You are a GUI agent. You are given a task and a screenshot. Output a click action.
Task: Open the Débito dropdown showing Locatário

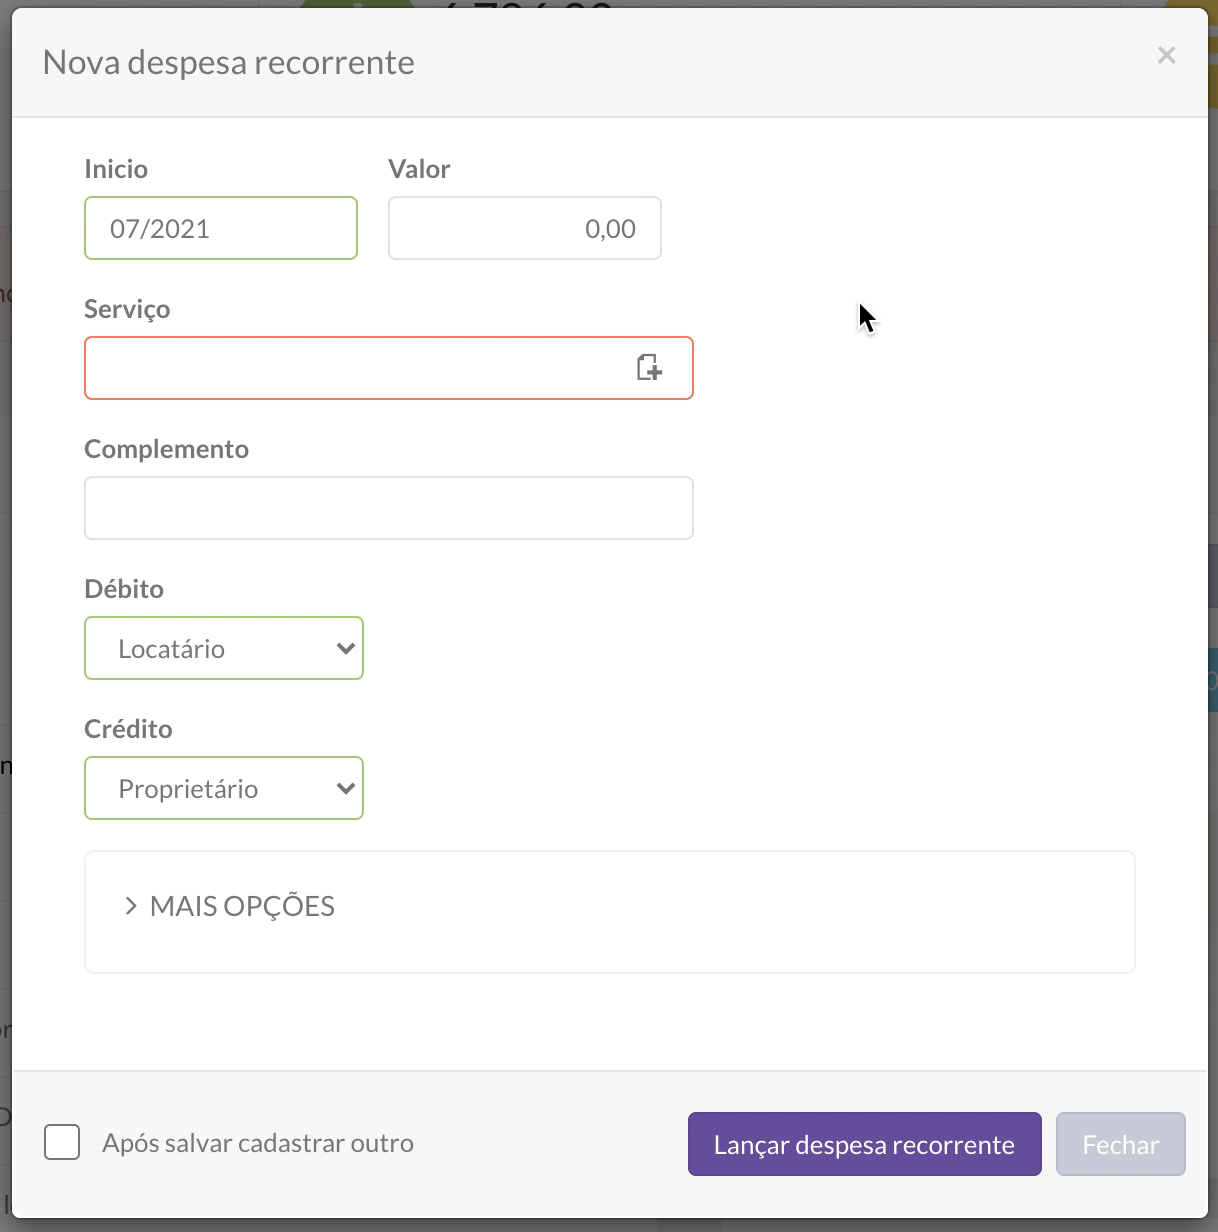click(223, 648)
